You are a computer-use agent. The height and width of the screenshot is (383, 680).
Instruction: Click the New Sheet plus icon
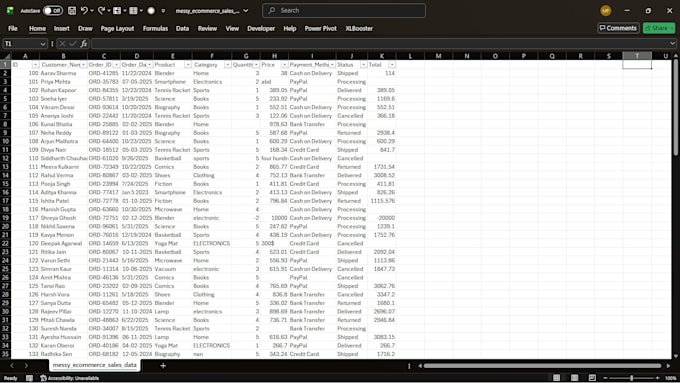163,366
